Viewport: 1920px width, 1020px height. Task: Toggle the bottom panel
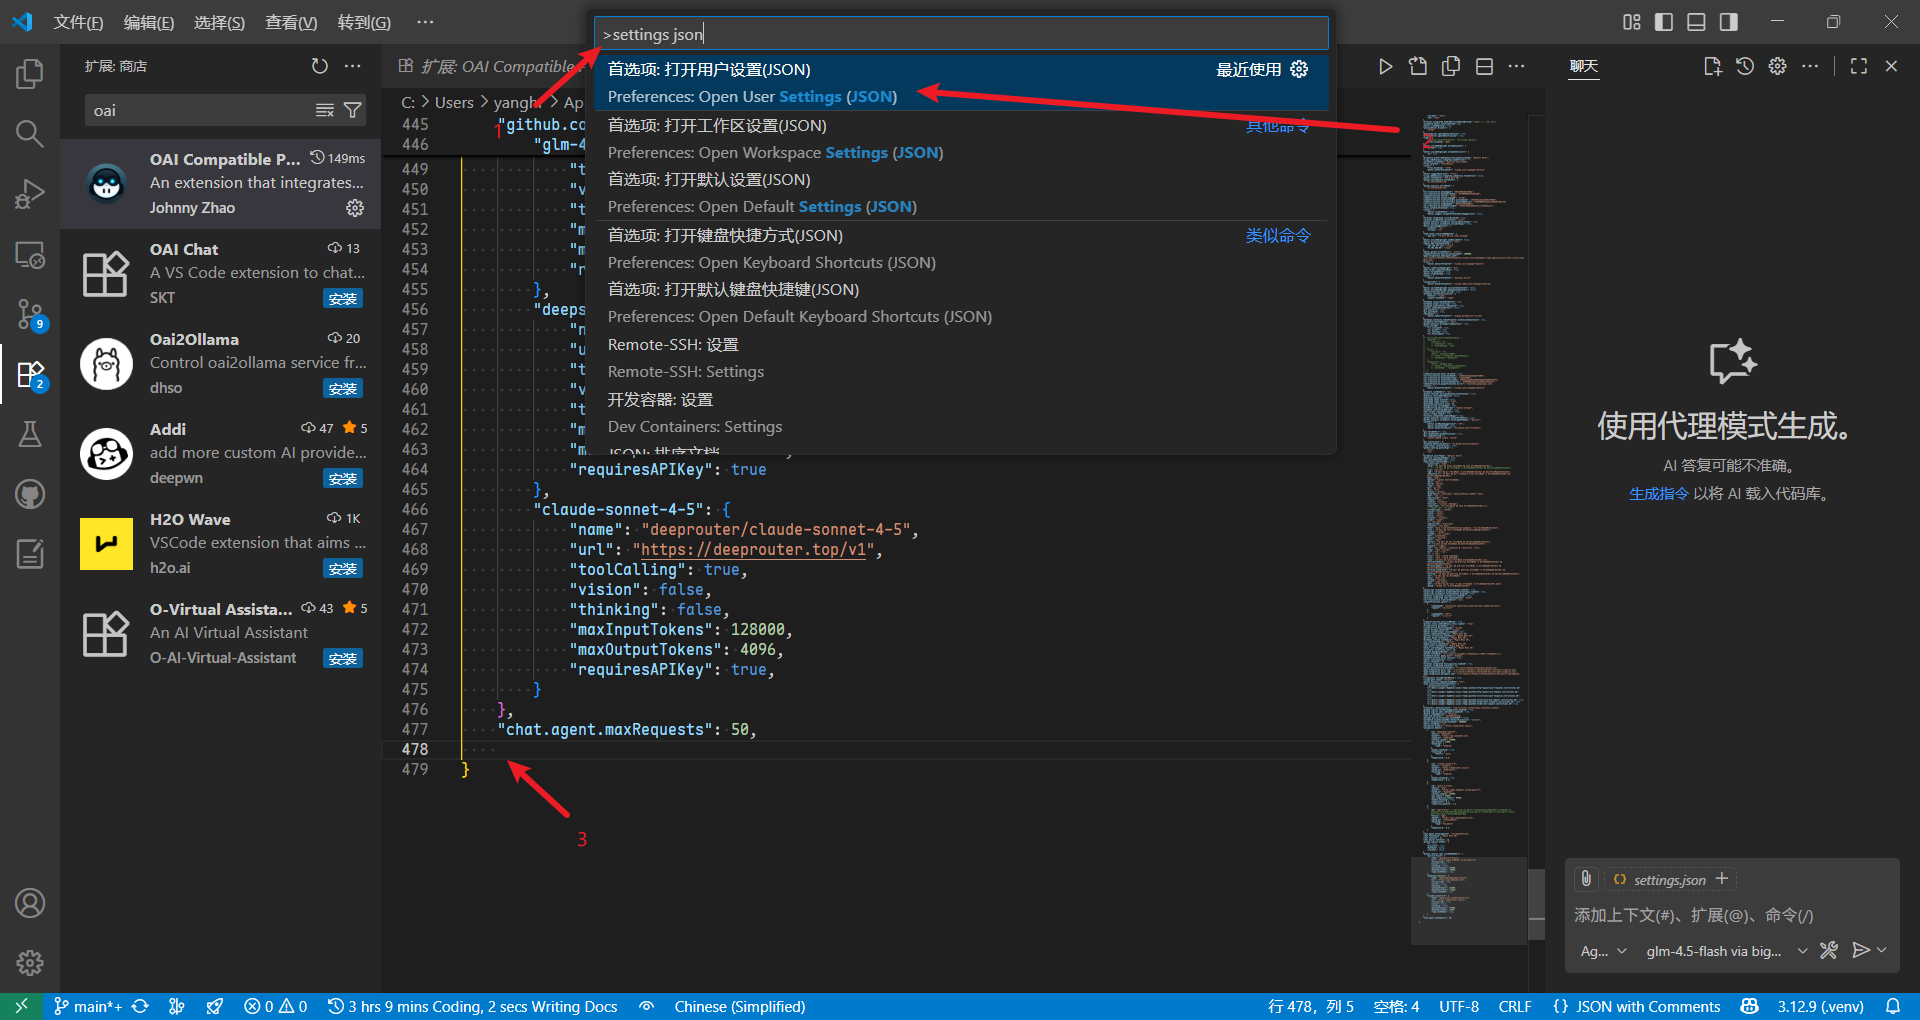pos(1696,22)
